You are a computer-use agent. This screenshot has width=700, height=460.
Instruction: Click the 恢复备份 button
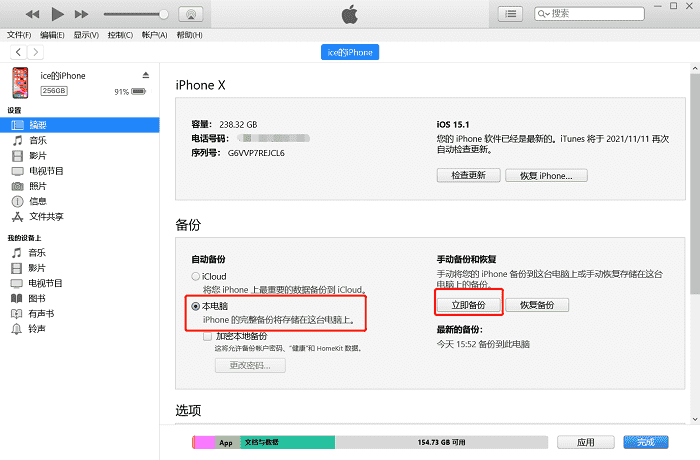pos(537,305)
